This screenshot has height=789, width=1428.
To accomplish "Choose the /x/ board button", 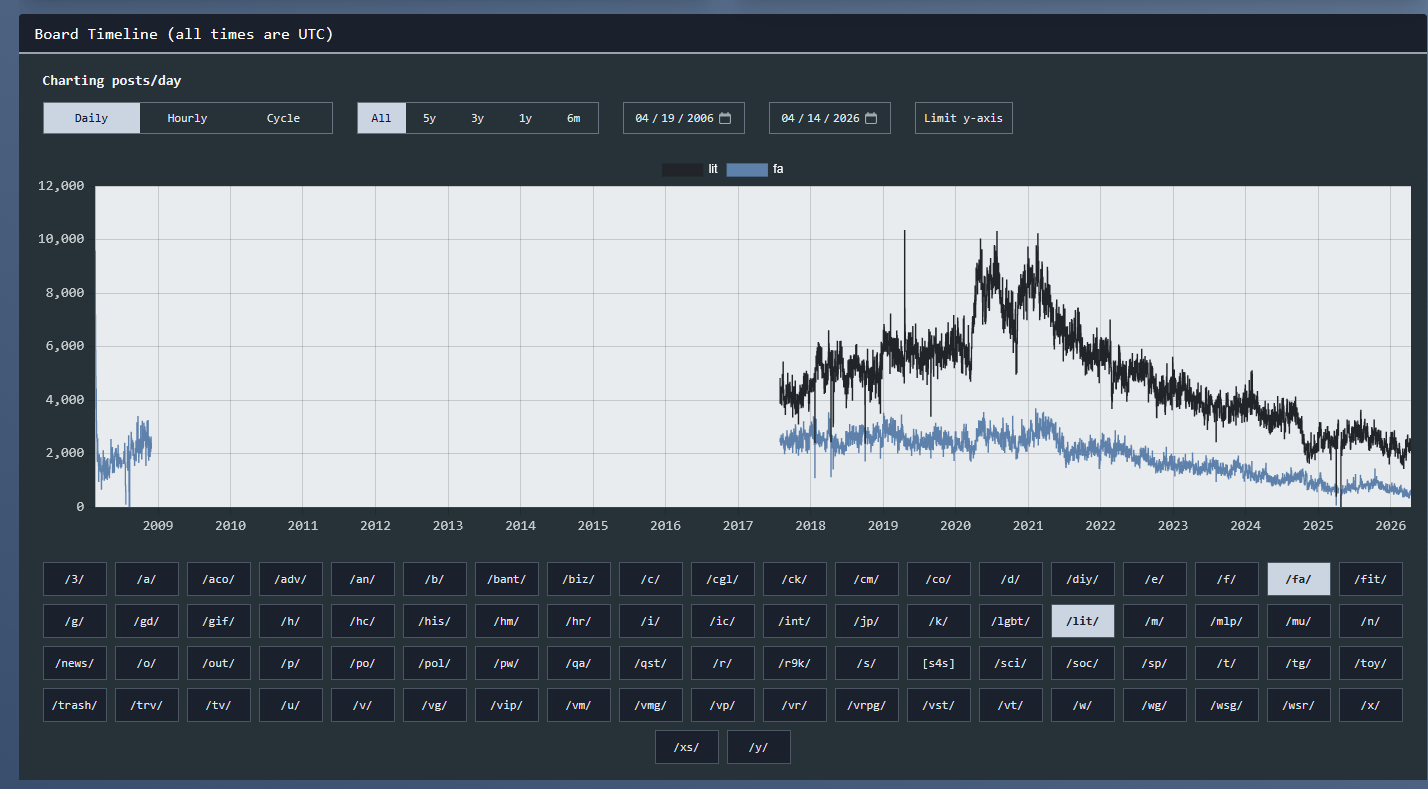I will 1371,705.
